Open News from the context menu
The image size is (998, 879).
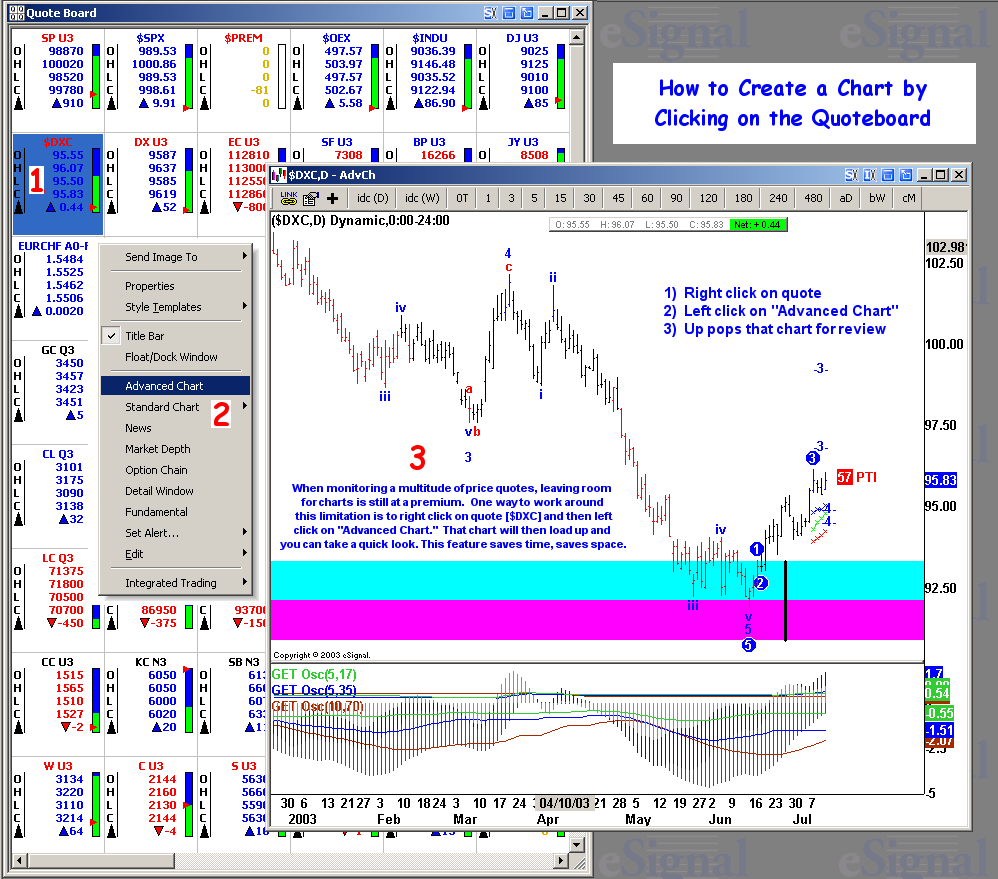coord(175,428)
